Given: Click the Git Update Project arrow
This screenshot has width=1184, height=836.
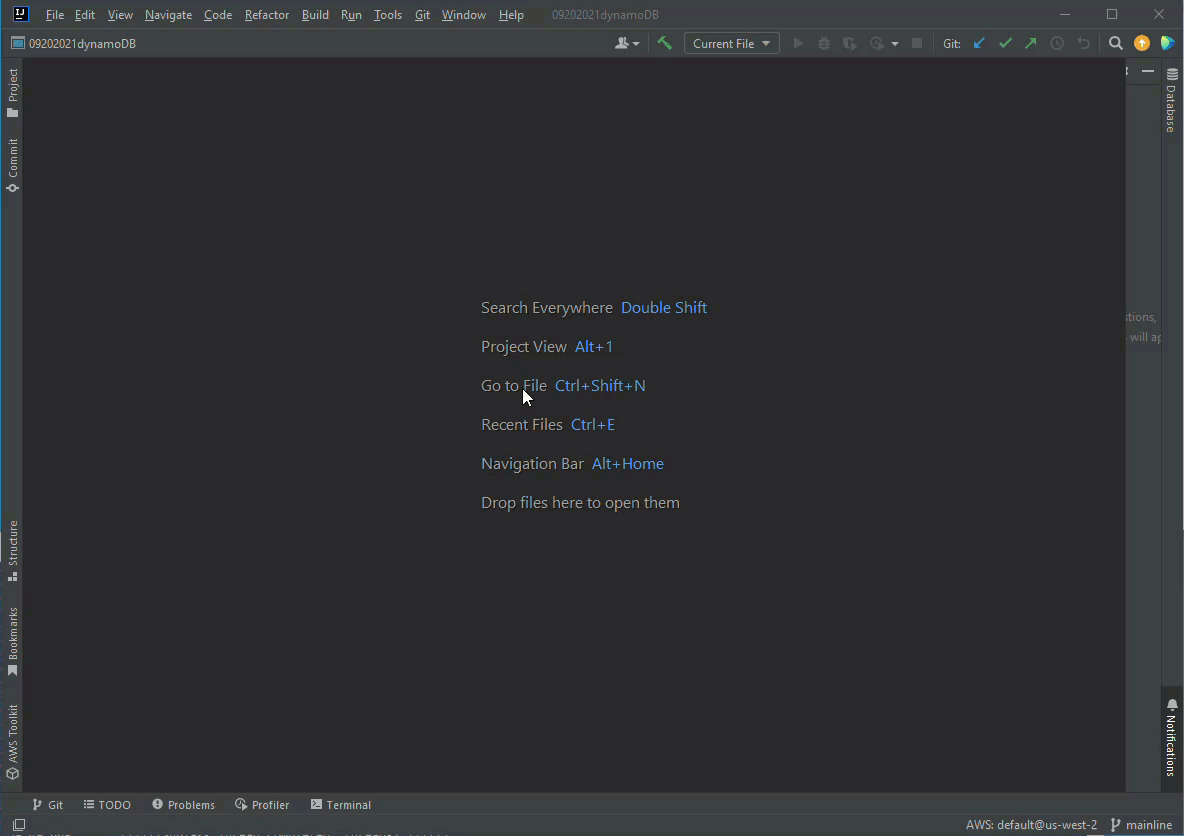Looking at the screenshot, I should coord(979,43).
